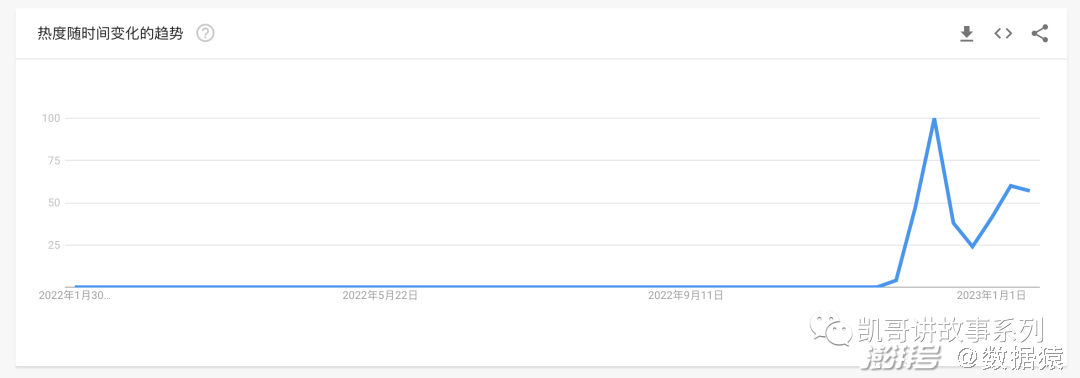1080x378 pixels.
Task: Click the 凯哥讲故事系列 watermark text
Action: (951, 330)
